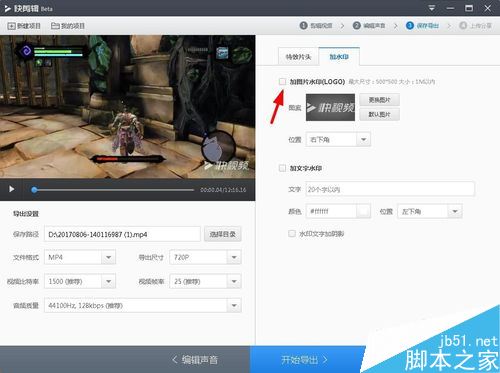Close the 快剪辑 window
Image resolution: width=500 pixels, height=373 pixels.
[487, 8]
